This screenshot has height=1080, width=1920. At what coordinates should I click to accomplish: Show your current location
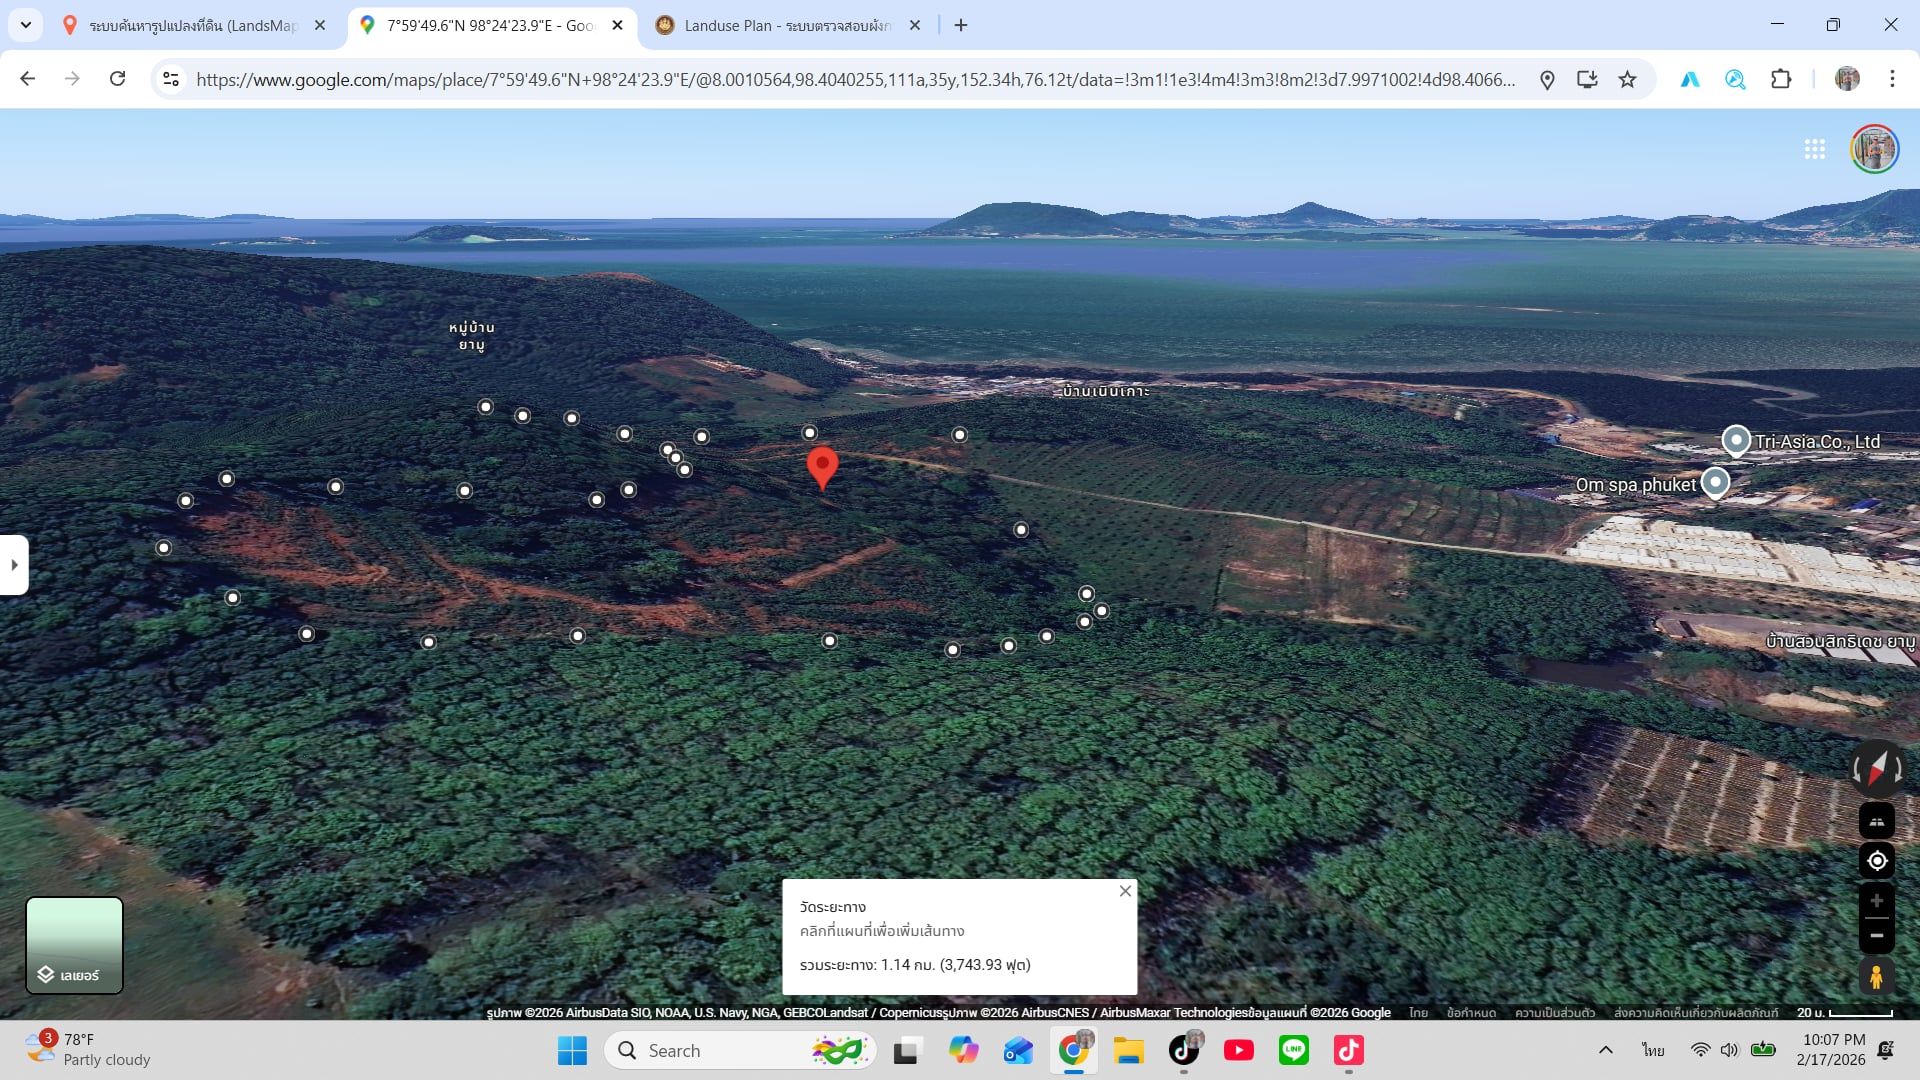click(x=1877, y=860)
